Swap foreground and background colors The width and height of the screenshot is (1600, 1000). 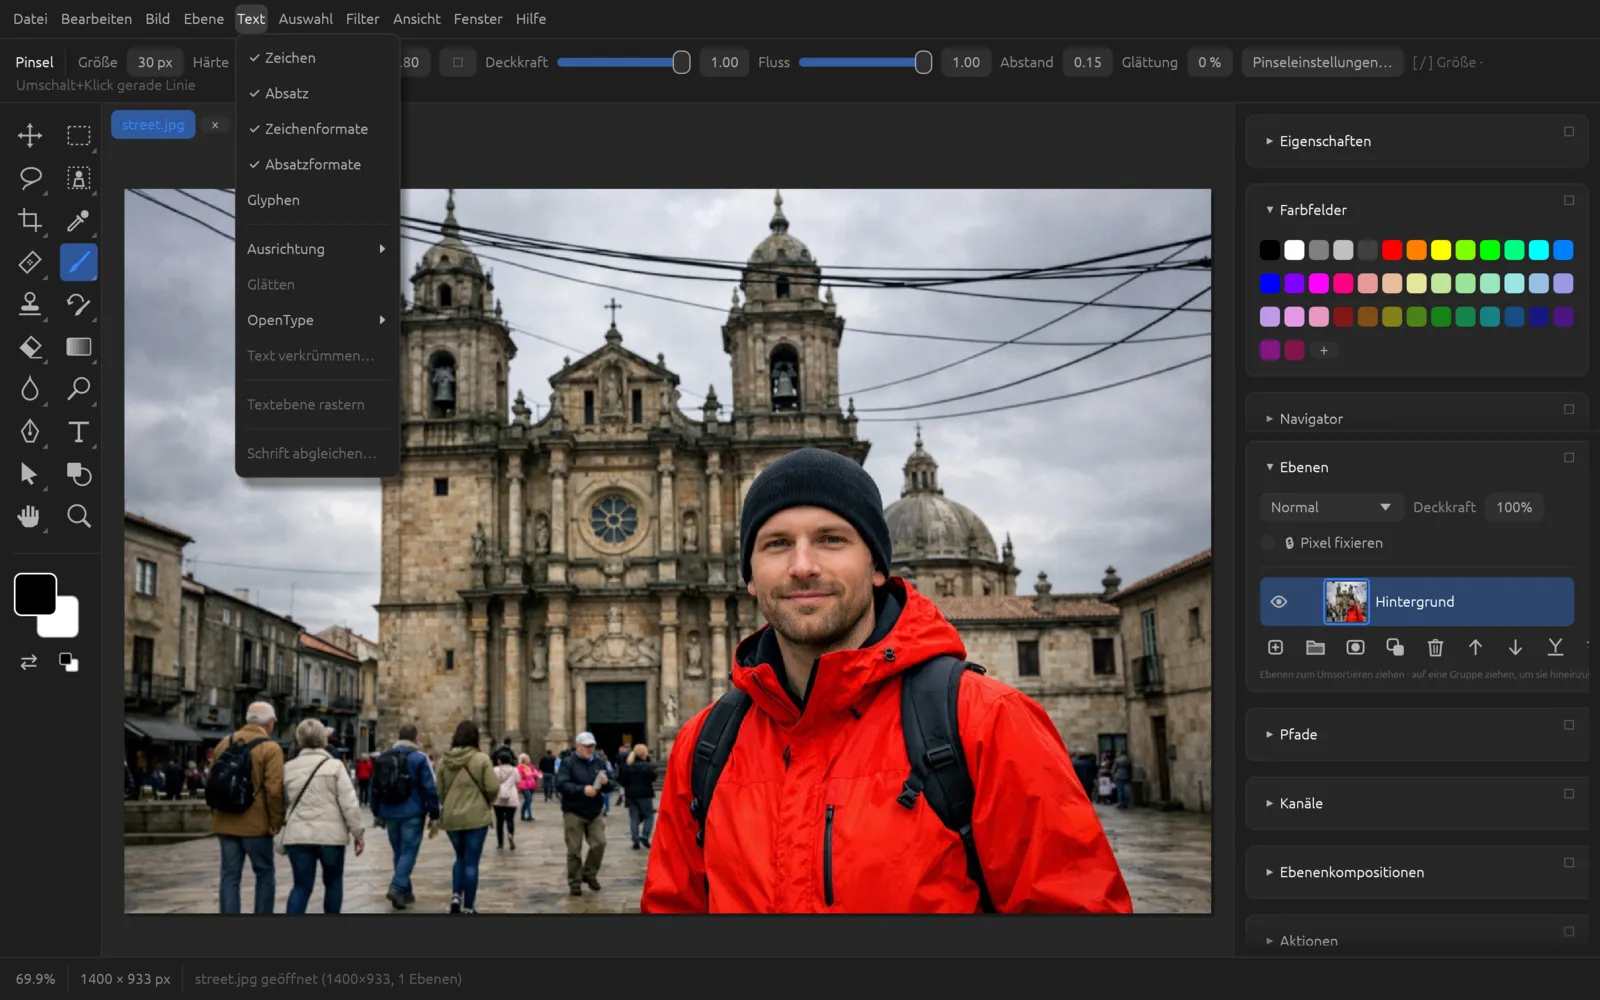pyautogui.click(x=29, y=662)
